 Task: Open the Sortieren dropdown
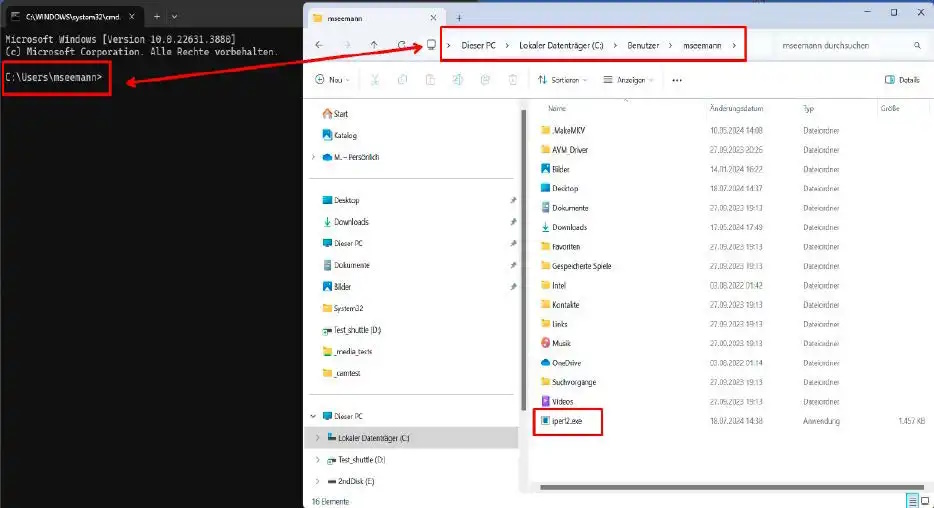tap(561, 80)
